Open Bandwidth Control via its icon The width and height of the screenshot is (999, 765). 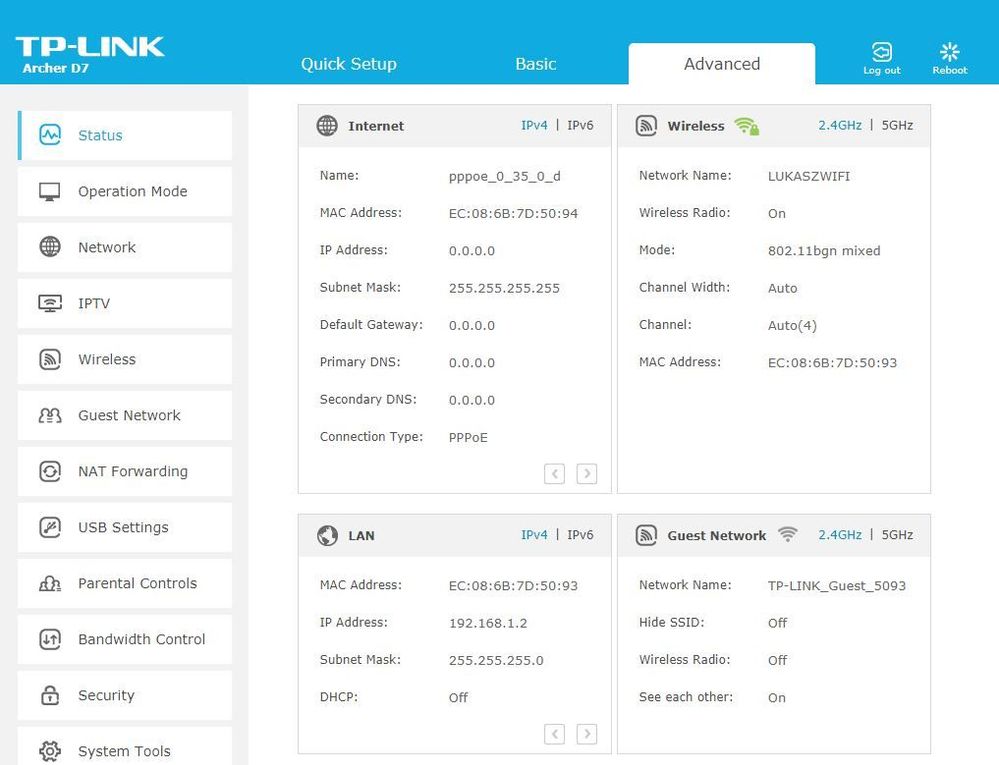(x=50, y=639)
